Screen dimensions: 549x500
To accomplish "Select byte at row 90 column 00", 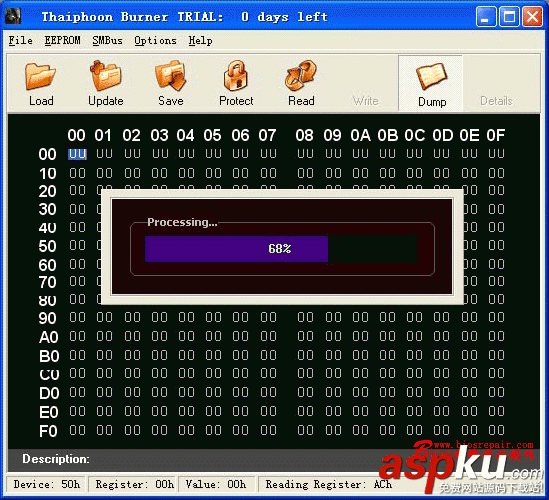I will (x=77, y=317).
